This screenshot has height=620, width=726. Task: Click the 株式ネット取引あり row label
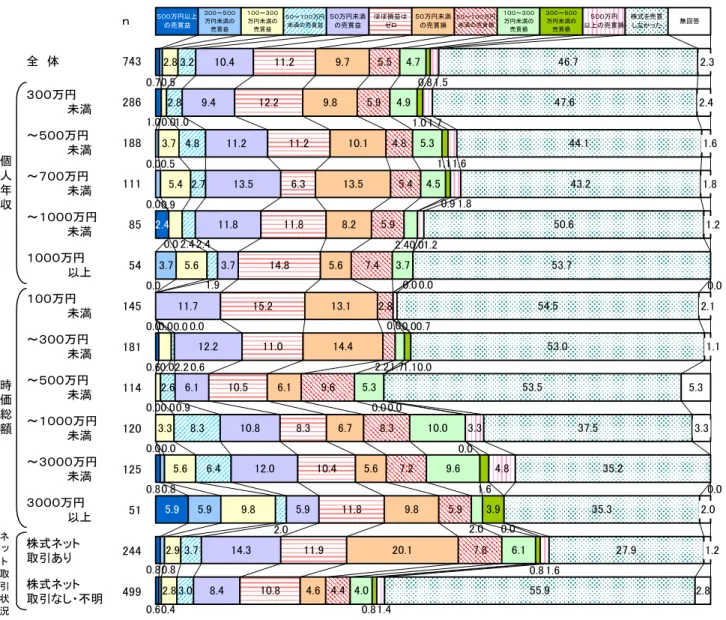[53, 550]
